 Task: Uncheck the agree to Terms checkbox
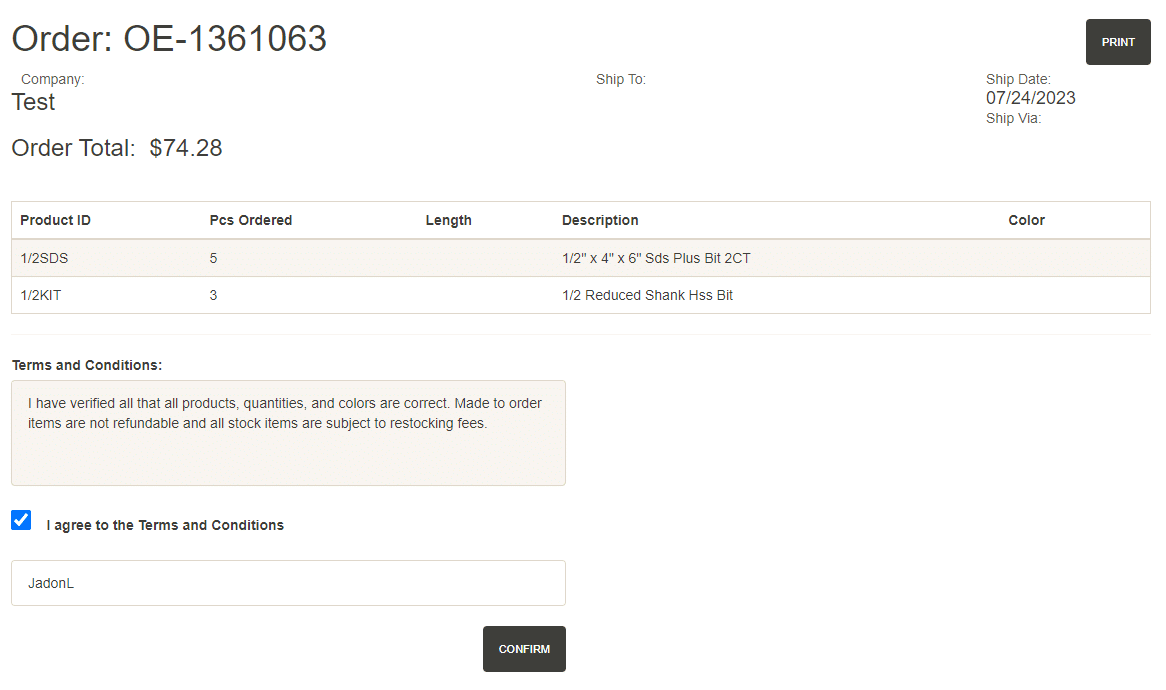coord(21,520)
